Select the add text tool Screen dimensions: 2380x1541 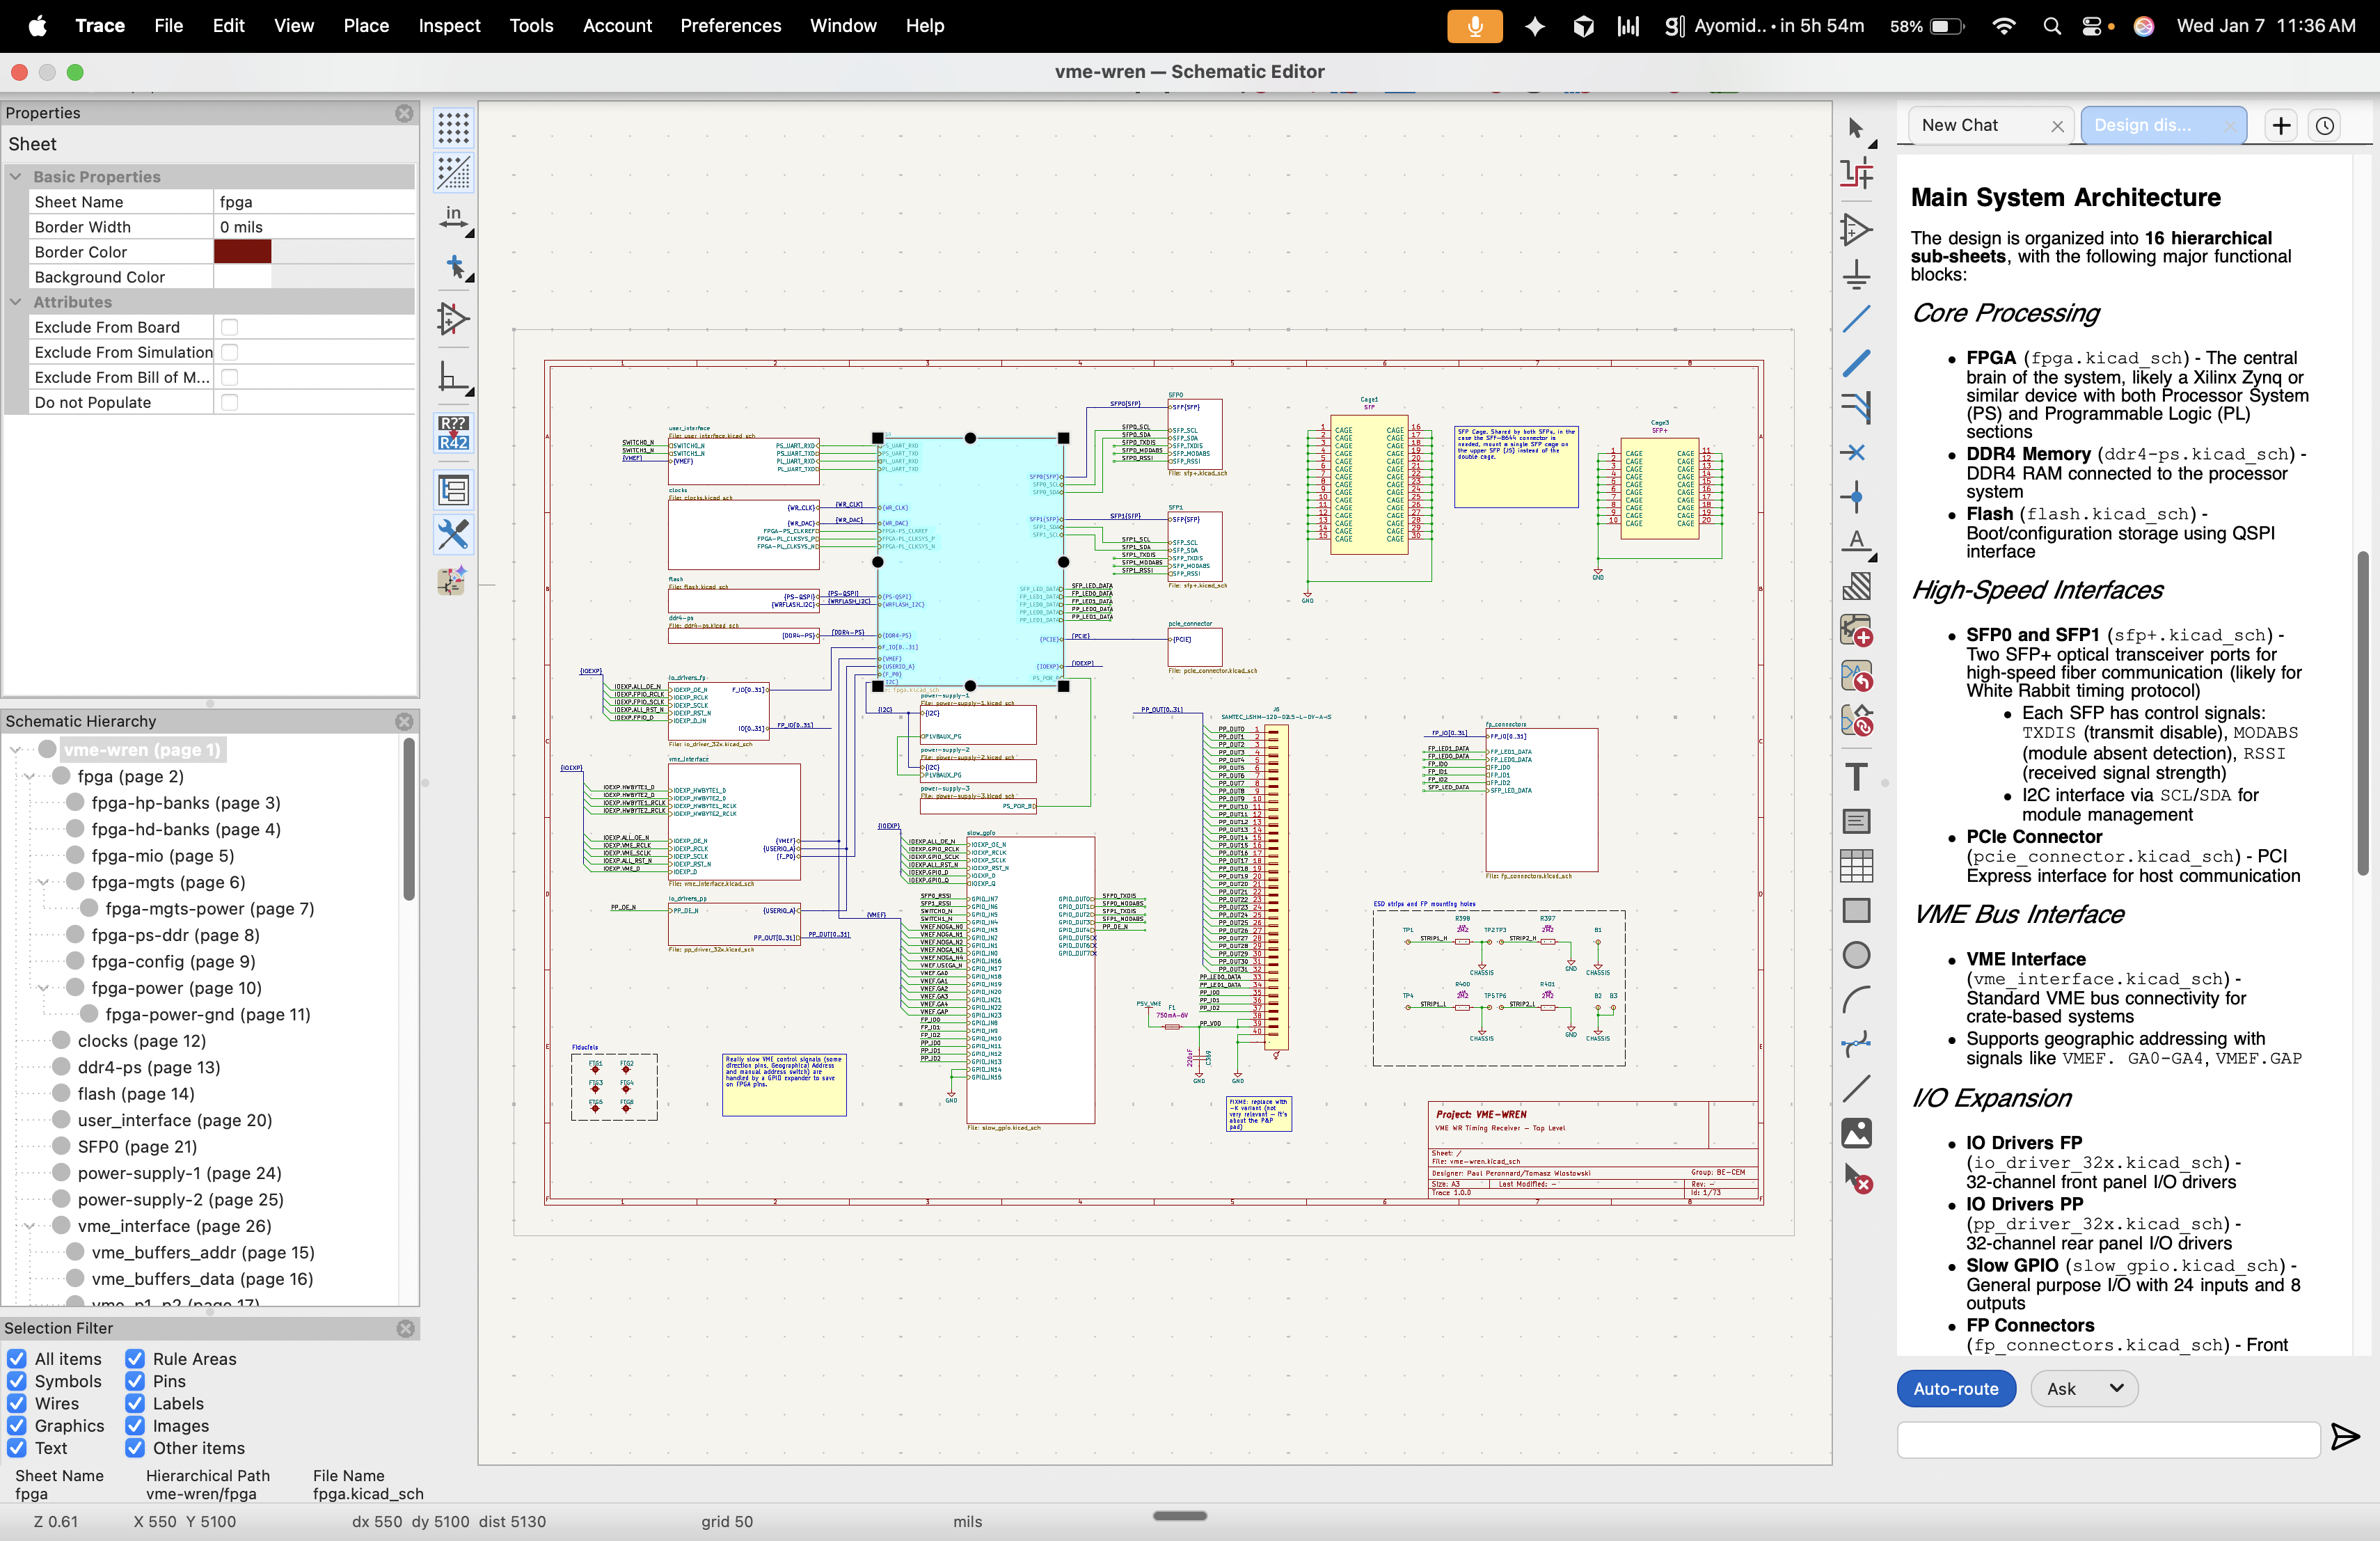point(1856,777)
